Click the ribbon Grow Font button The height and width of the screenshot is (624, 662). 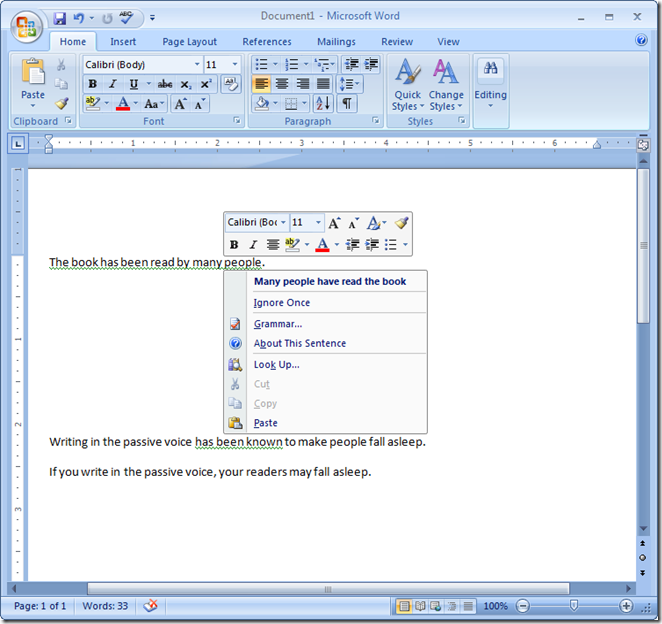click(x=180, y=103)
